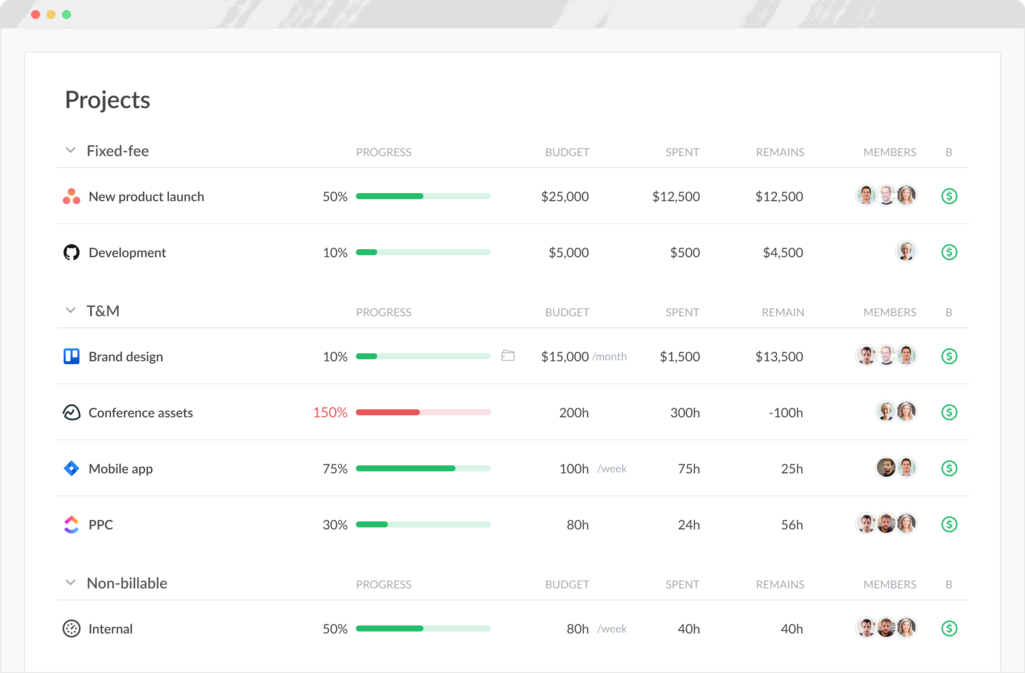Select the Trello icon next to Brand design
1025x673 pixels.
70,356
